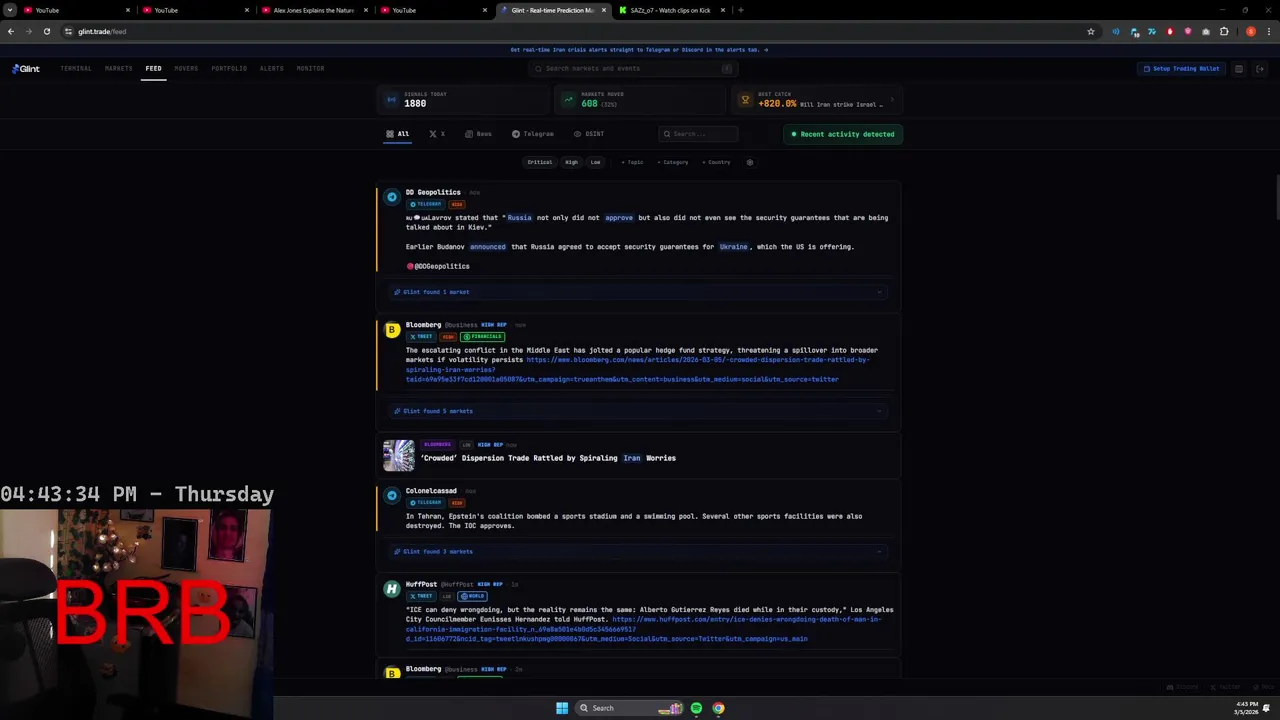The width and height of the screenshot is (1280, 720).
Task: Click the highlighted announced link
Action: 488,247
